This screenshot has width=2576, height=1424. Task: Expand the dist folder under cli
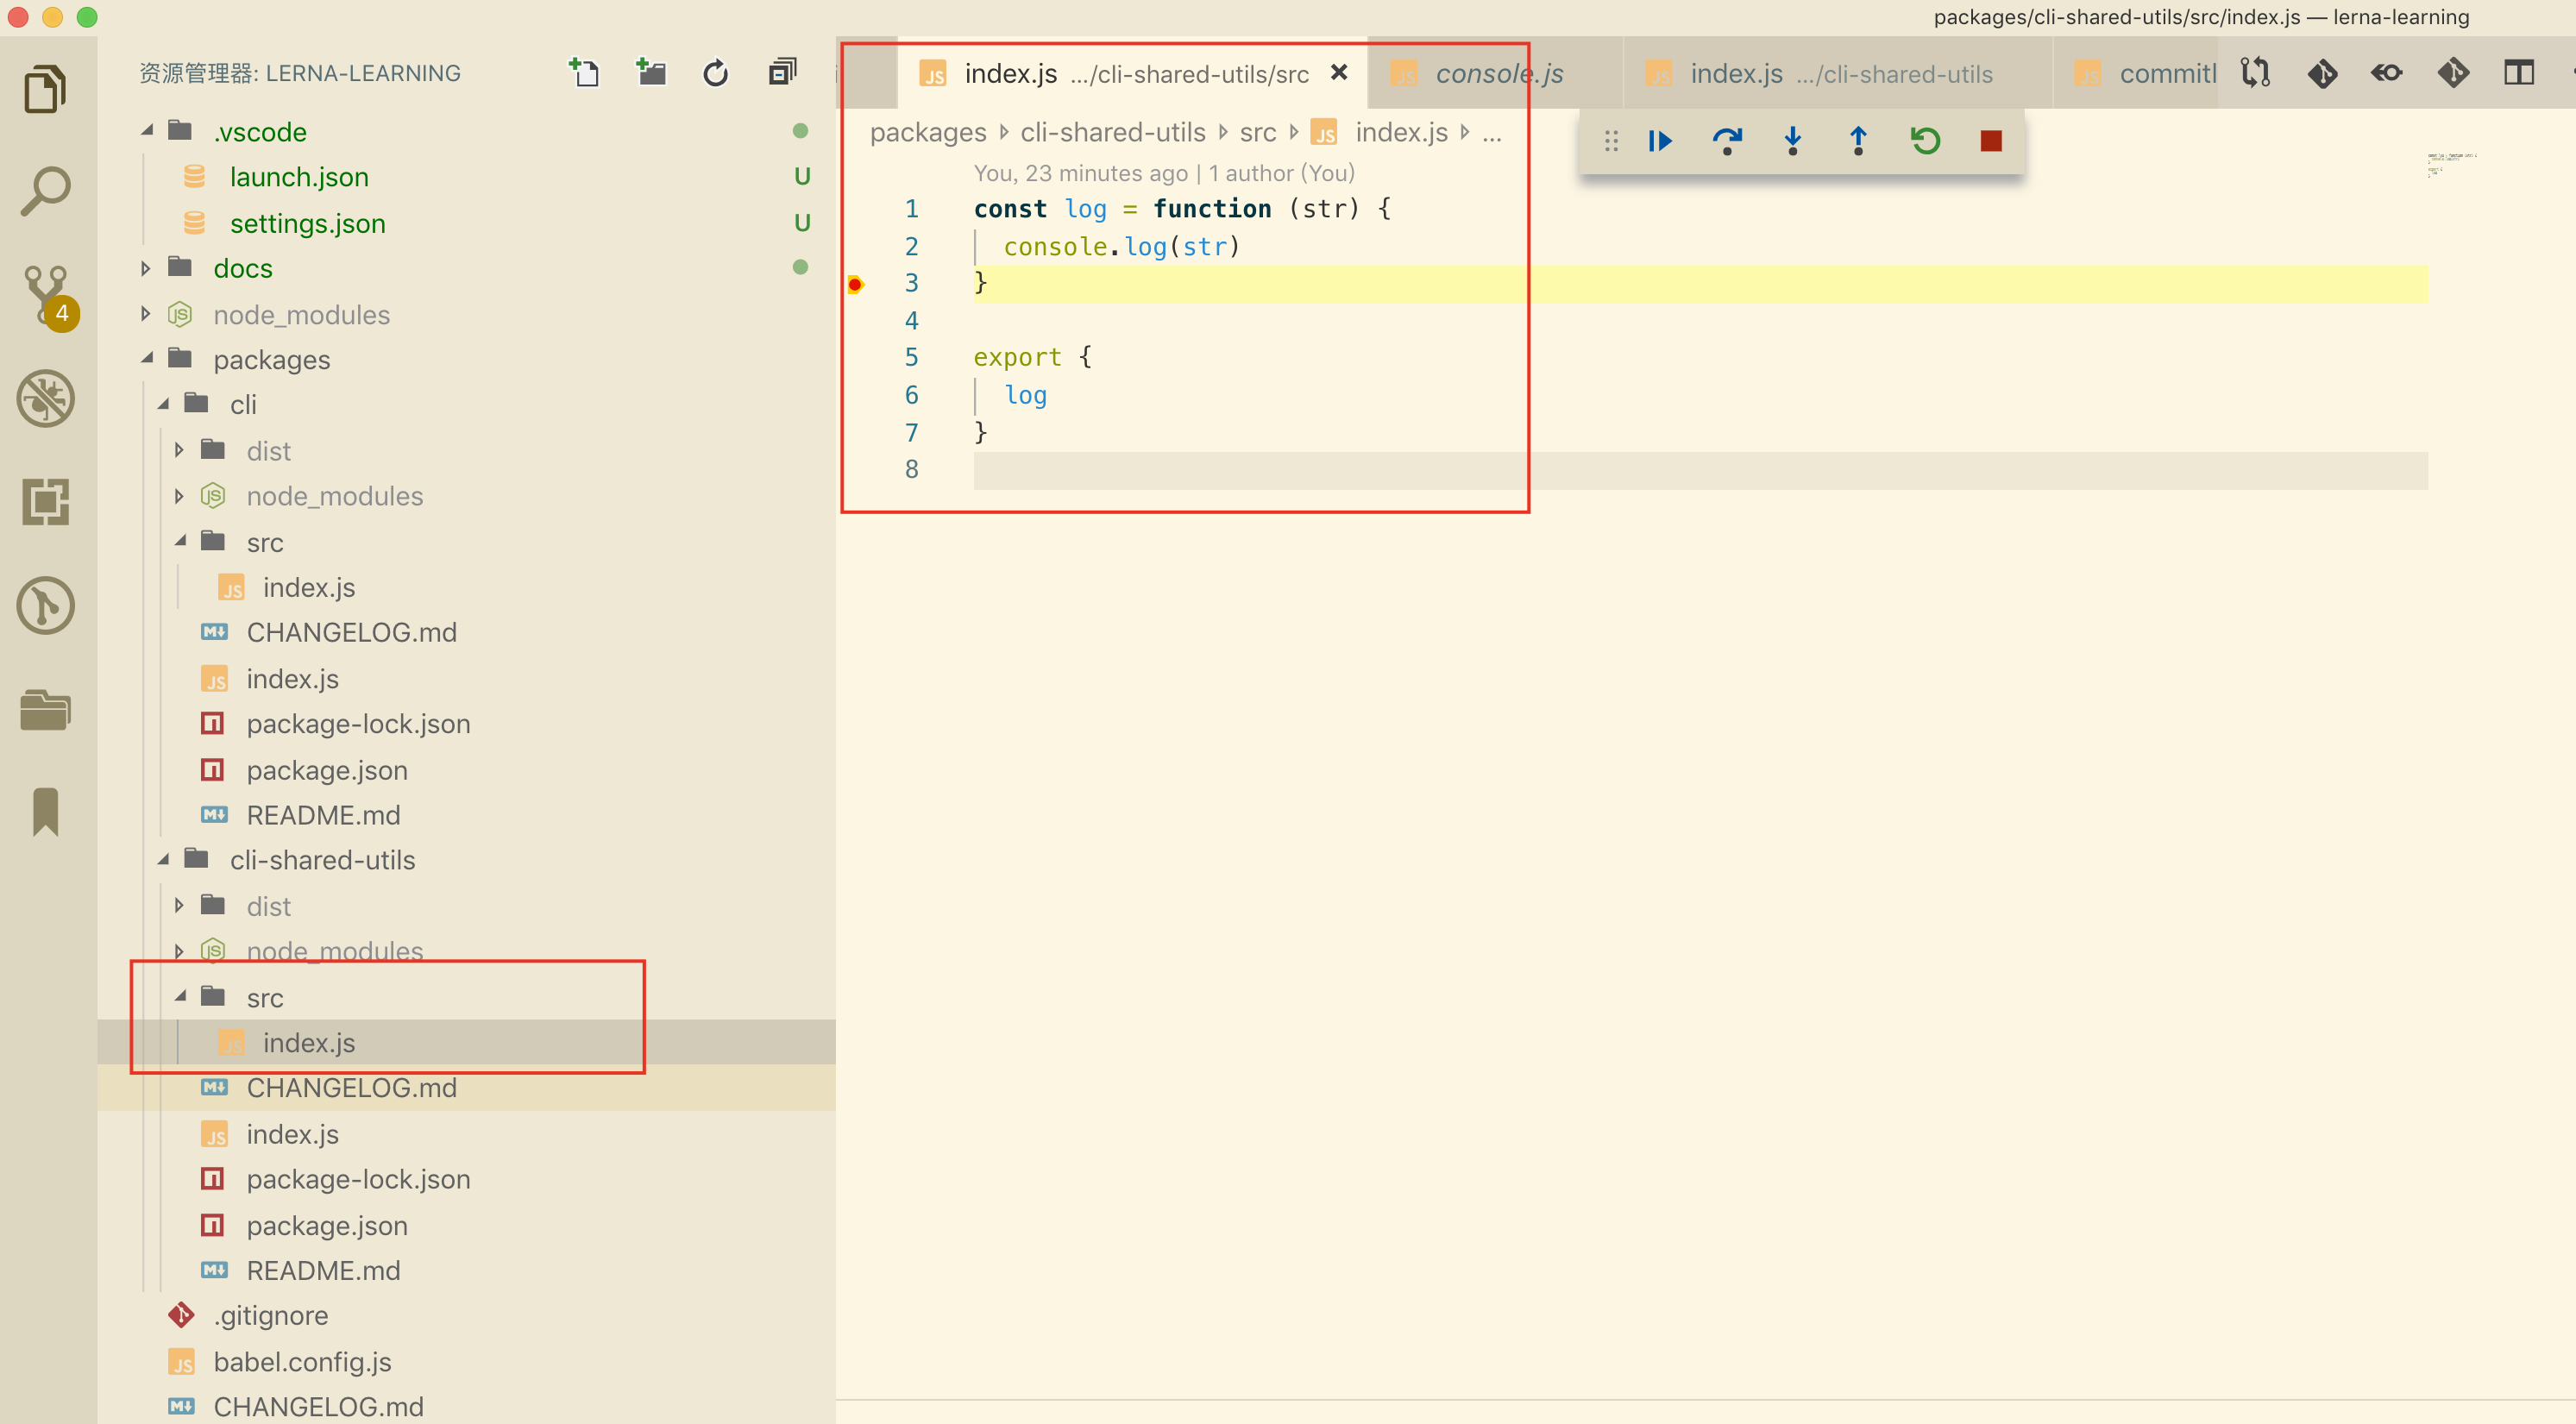pos(268,450)
